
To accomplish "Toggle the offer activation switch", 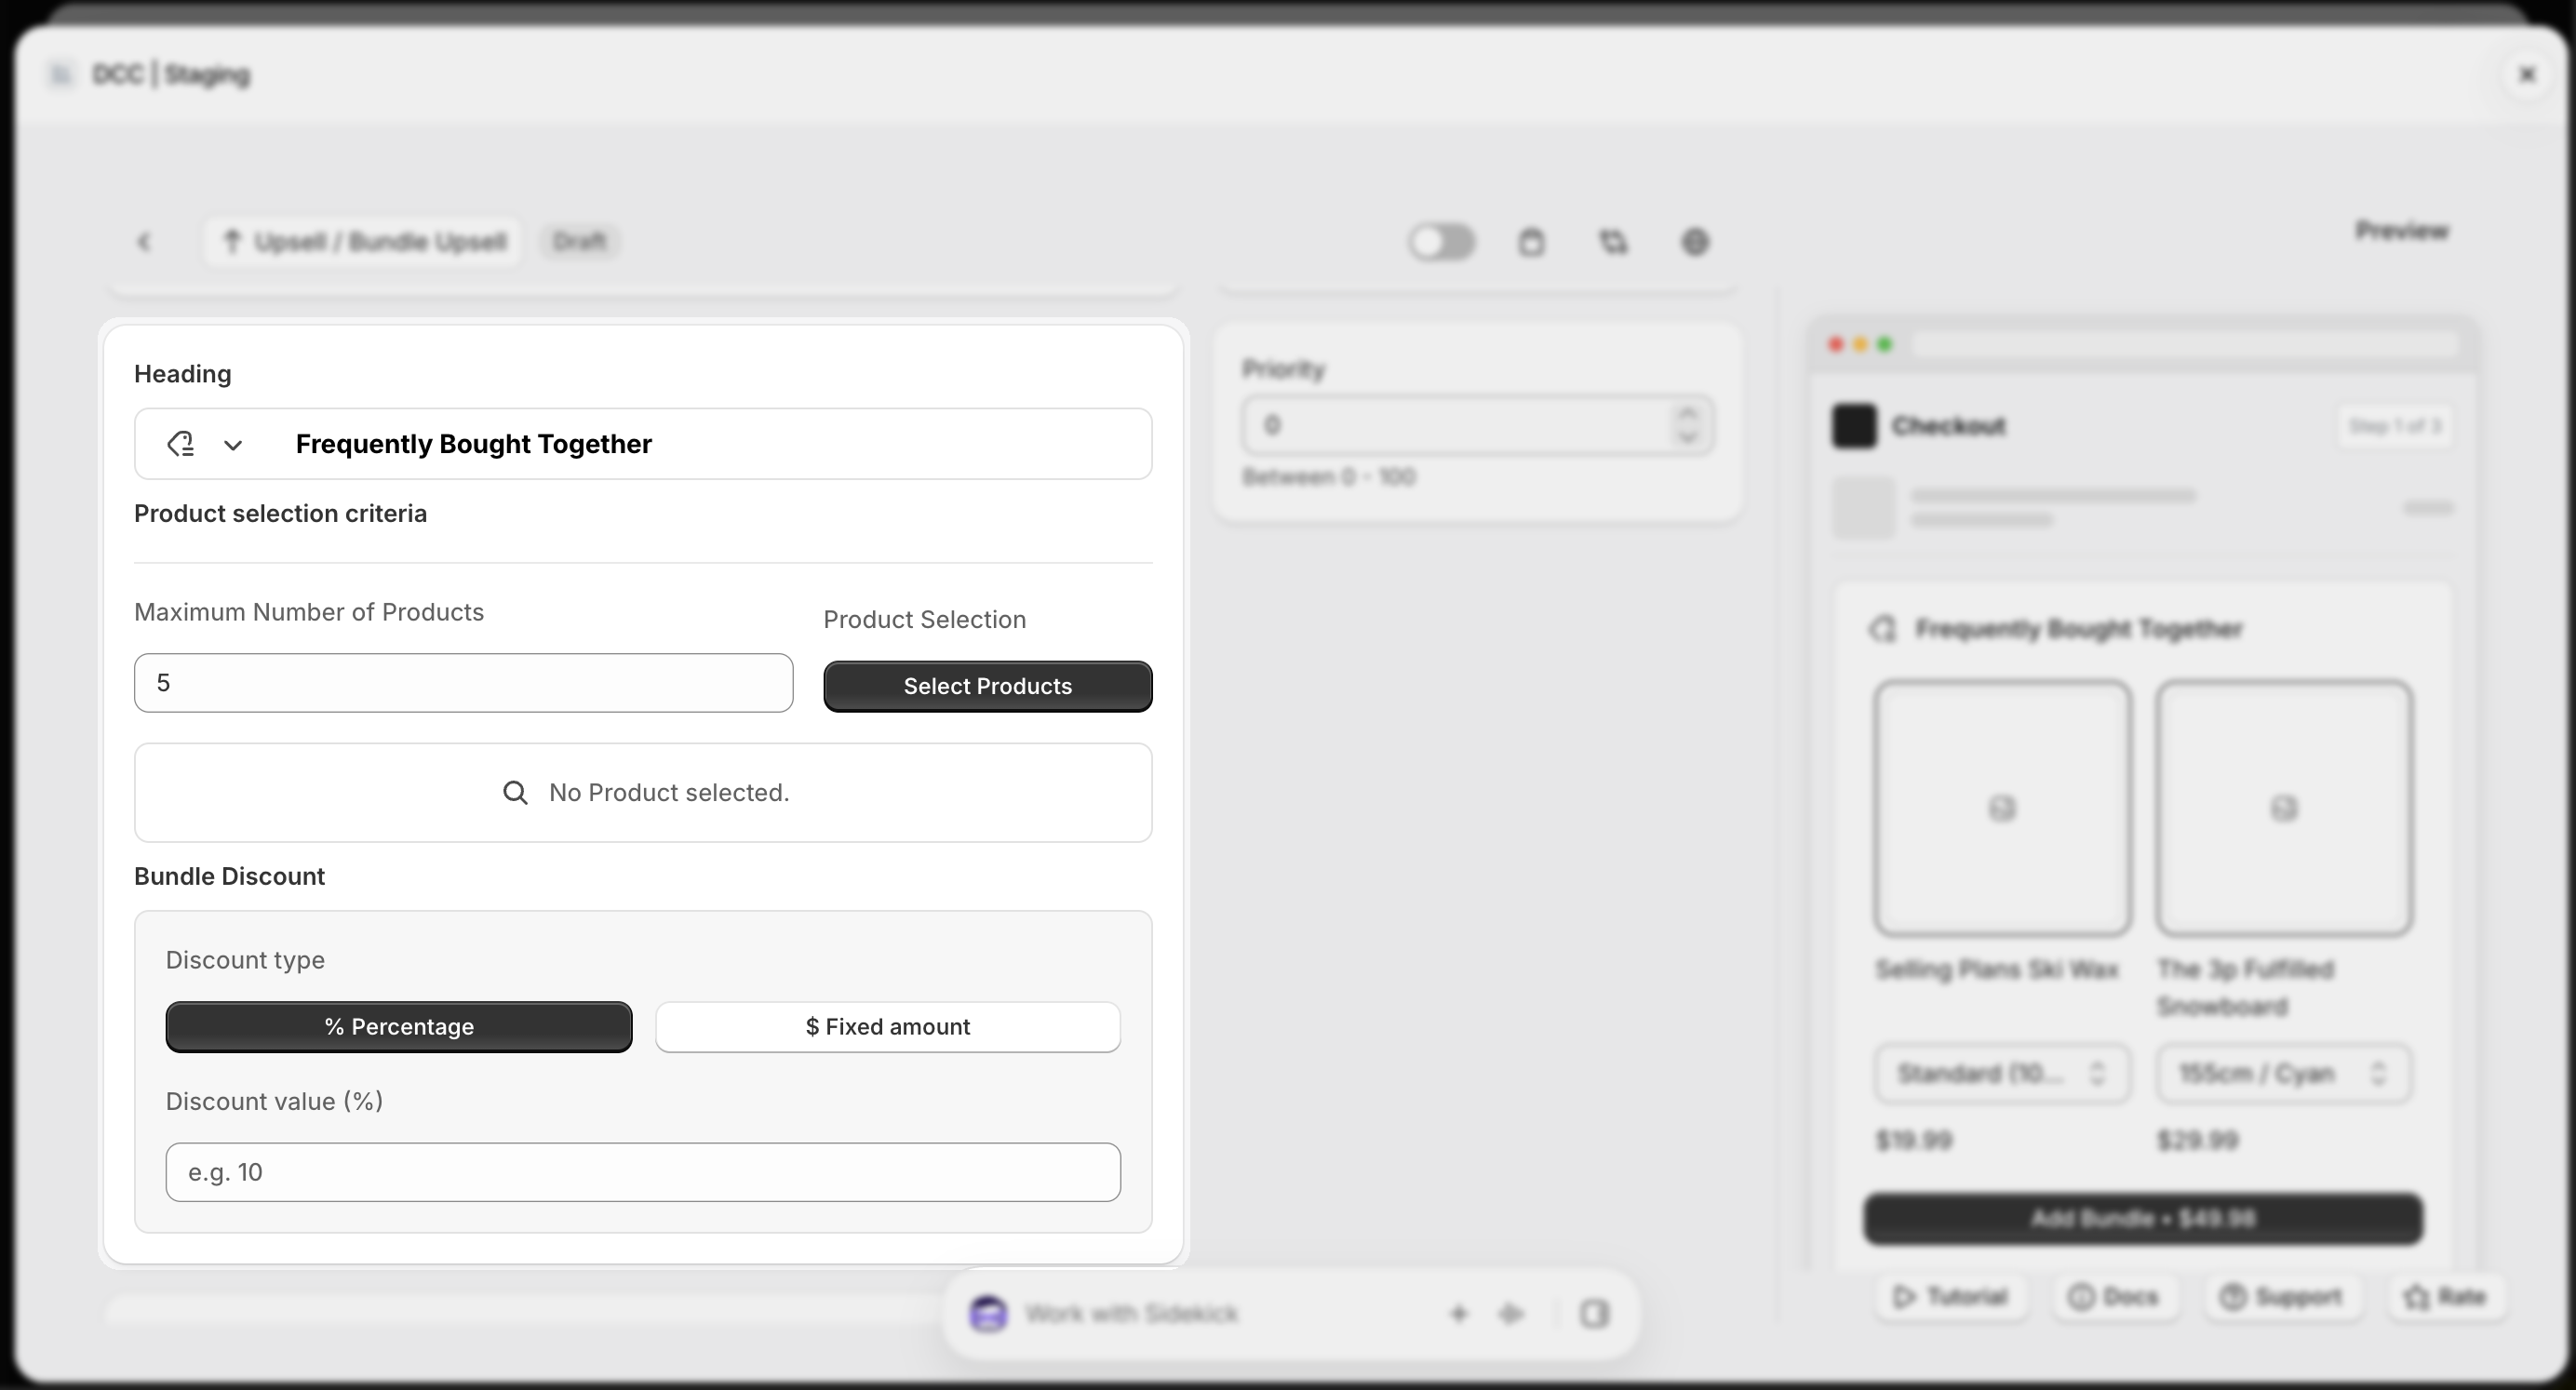I will (x=1441, y=242).
